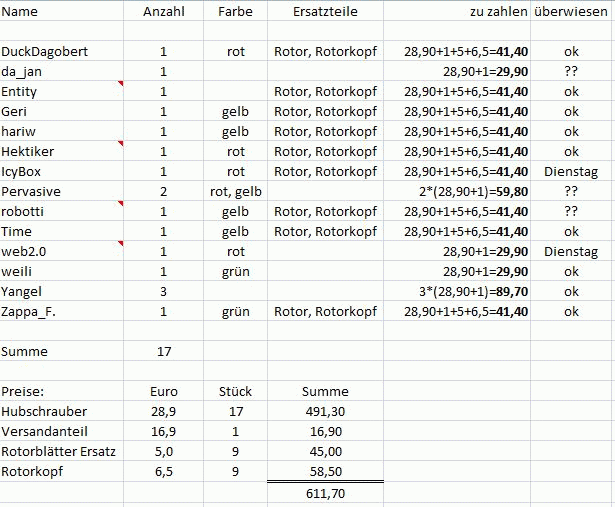The image size is (615, 507).
Task: Select the Rotorkopf price cell 6,5
Action: (164, 472)
